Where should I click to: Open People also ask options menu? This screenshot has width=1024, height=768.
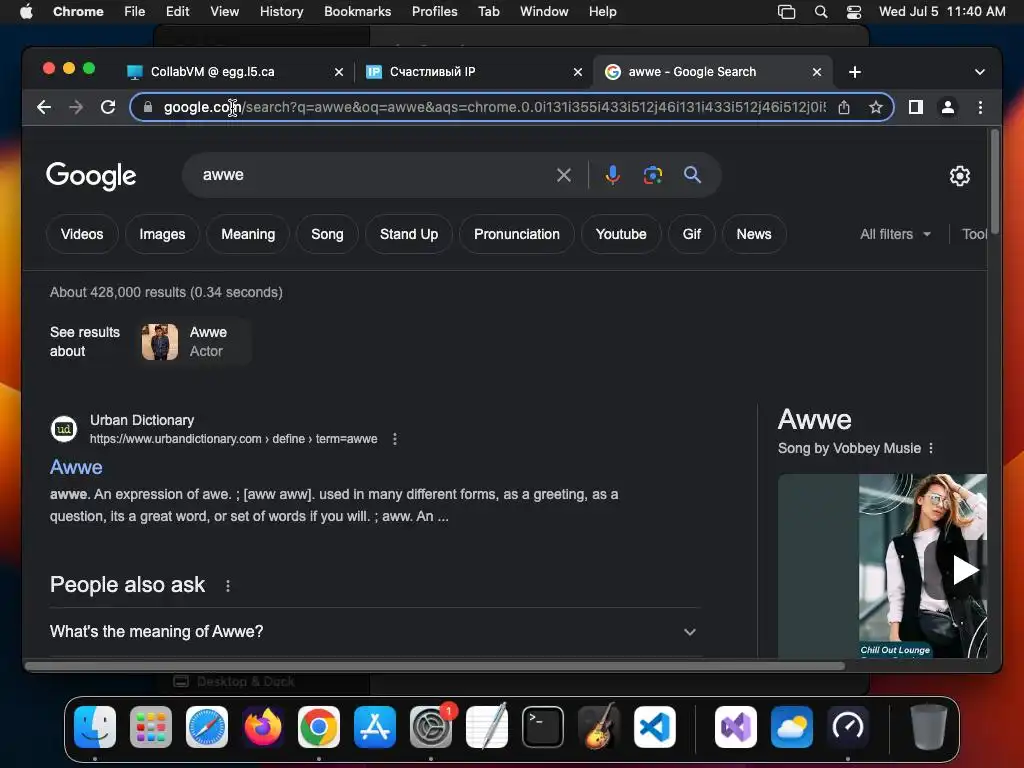coord(227,586)
